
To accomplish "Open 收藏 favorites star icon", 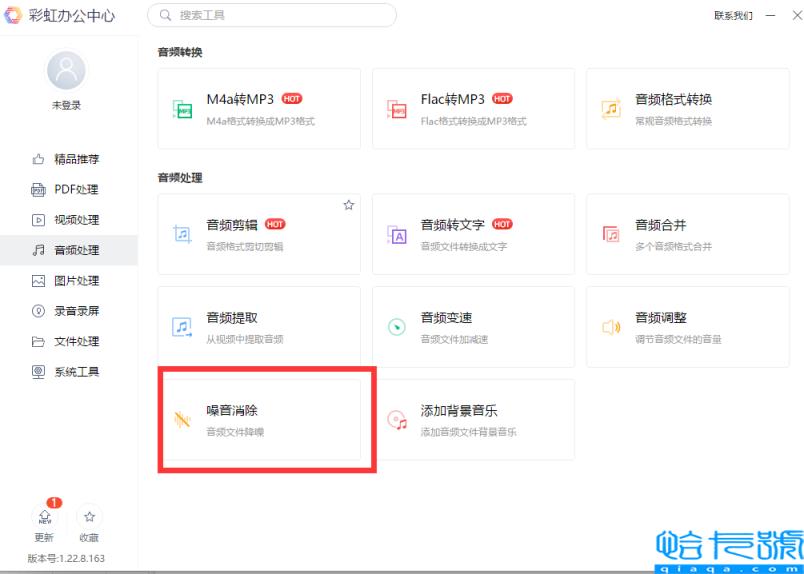I will click(89, 517).
